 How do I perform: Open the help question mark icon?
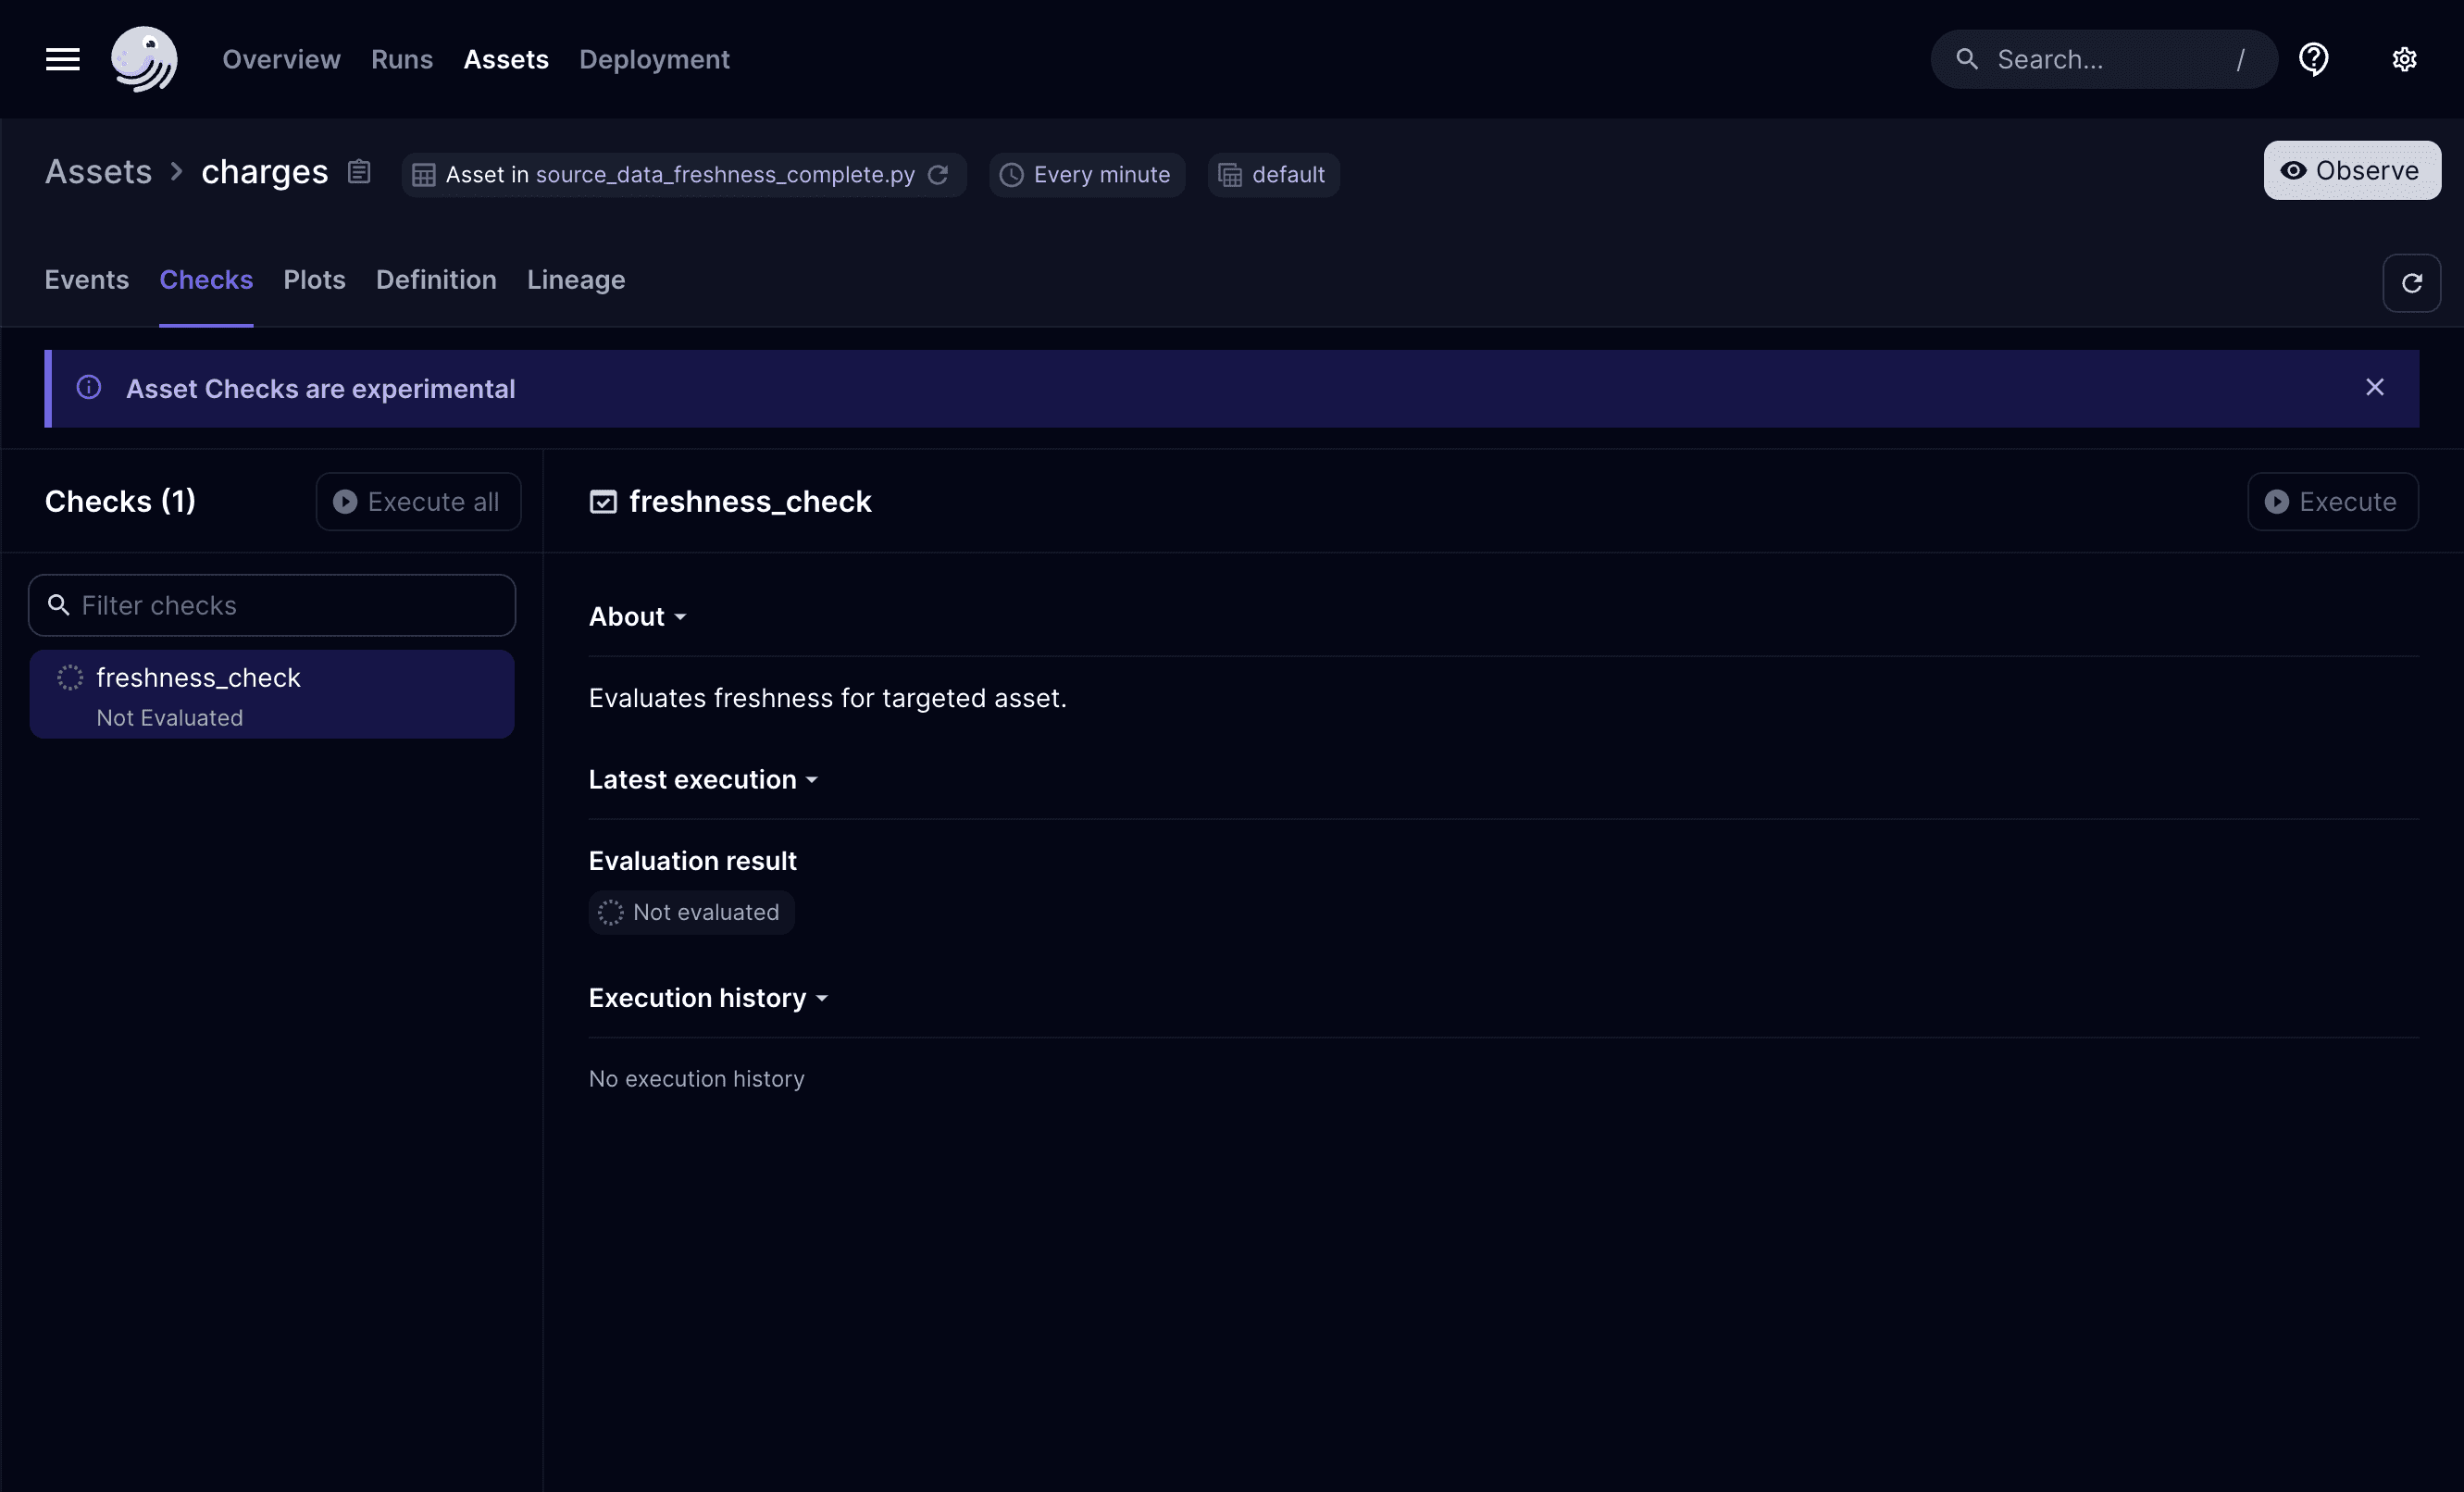pos(2314,59)
